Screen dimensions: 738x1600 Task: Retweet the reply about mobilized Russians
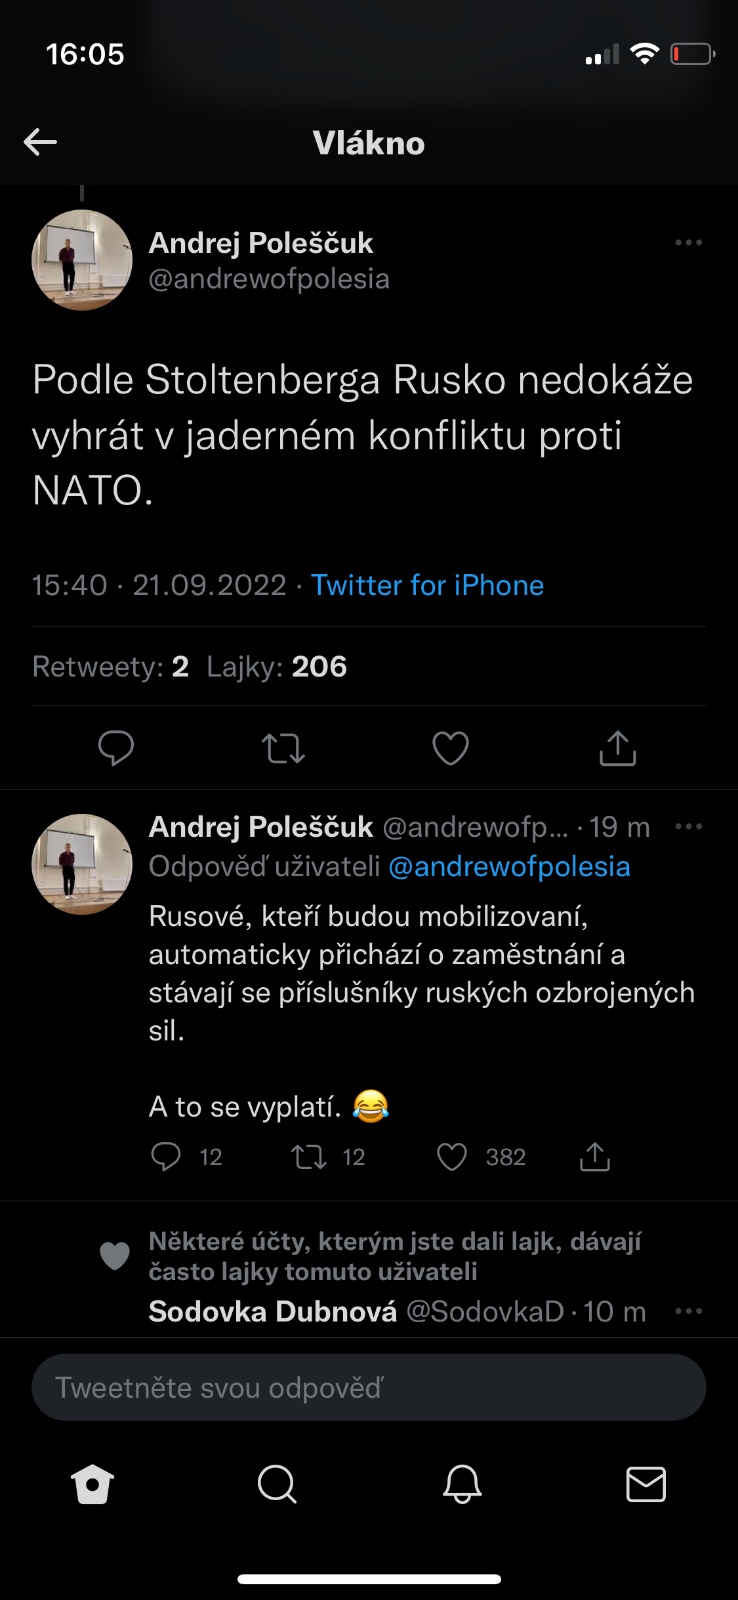(308, 1157)
